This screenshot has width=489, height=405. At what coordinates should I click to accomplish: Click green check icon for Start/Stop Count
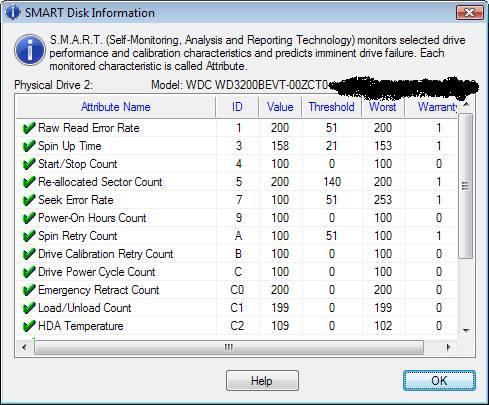29,164
